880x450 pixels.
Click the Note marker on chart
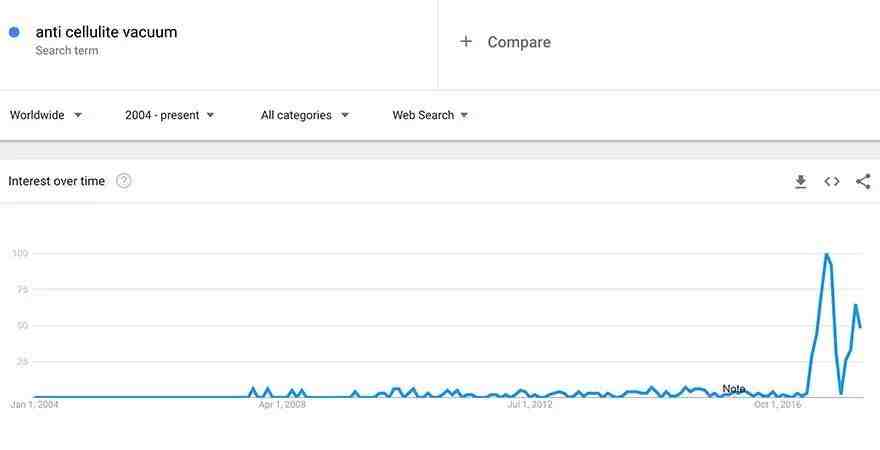734,388
